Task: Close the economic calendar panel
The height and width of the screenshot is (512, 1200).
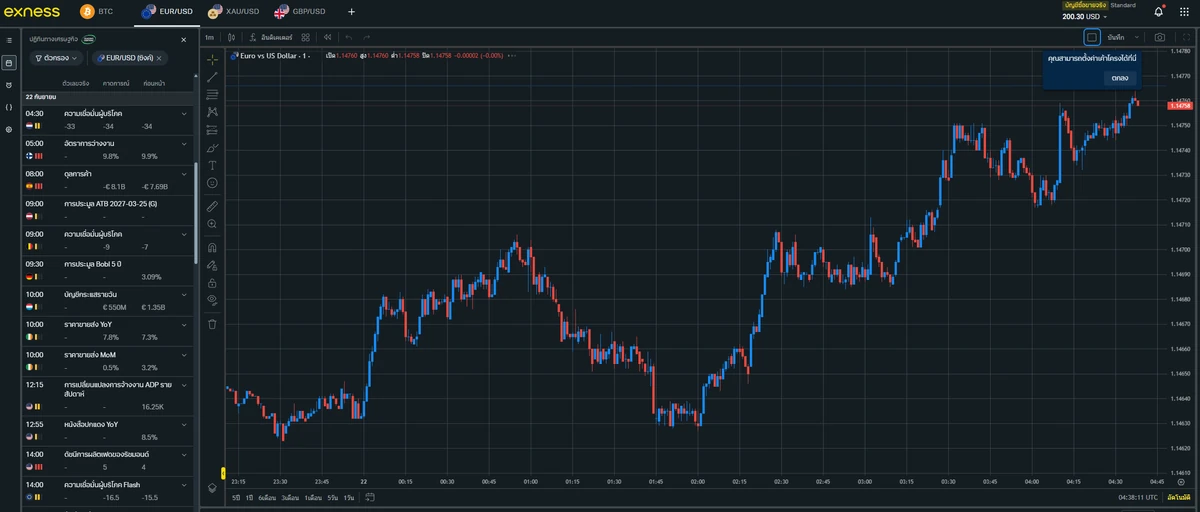Action: click(183, 40)
